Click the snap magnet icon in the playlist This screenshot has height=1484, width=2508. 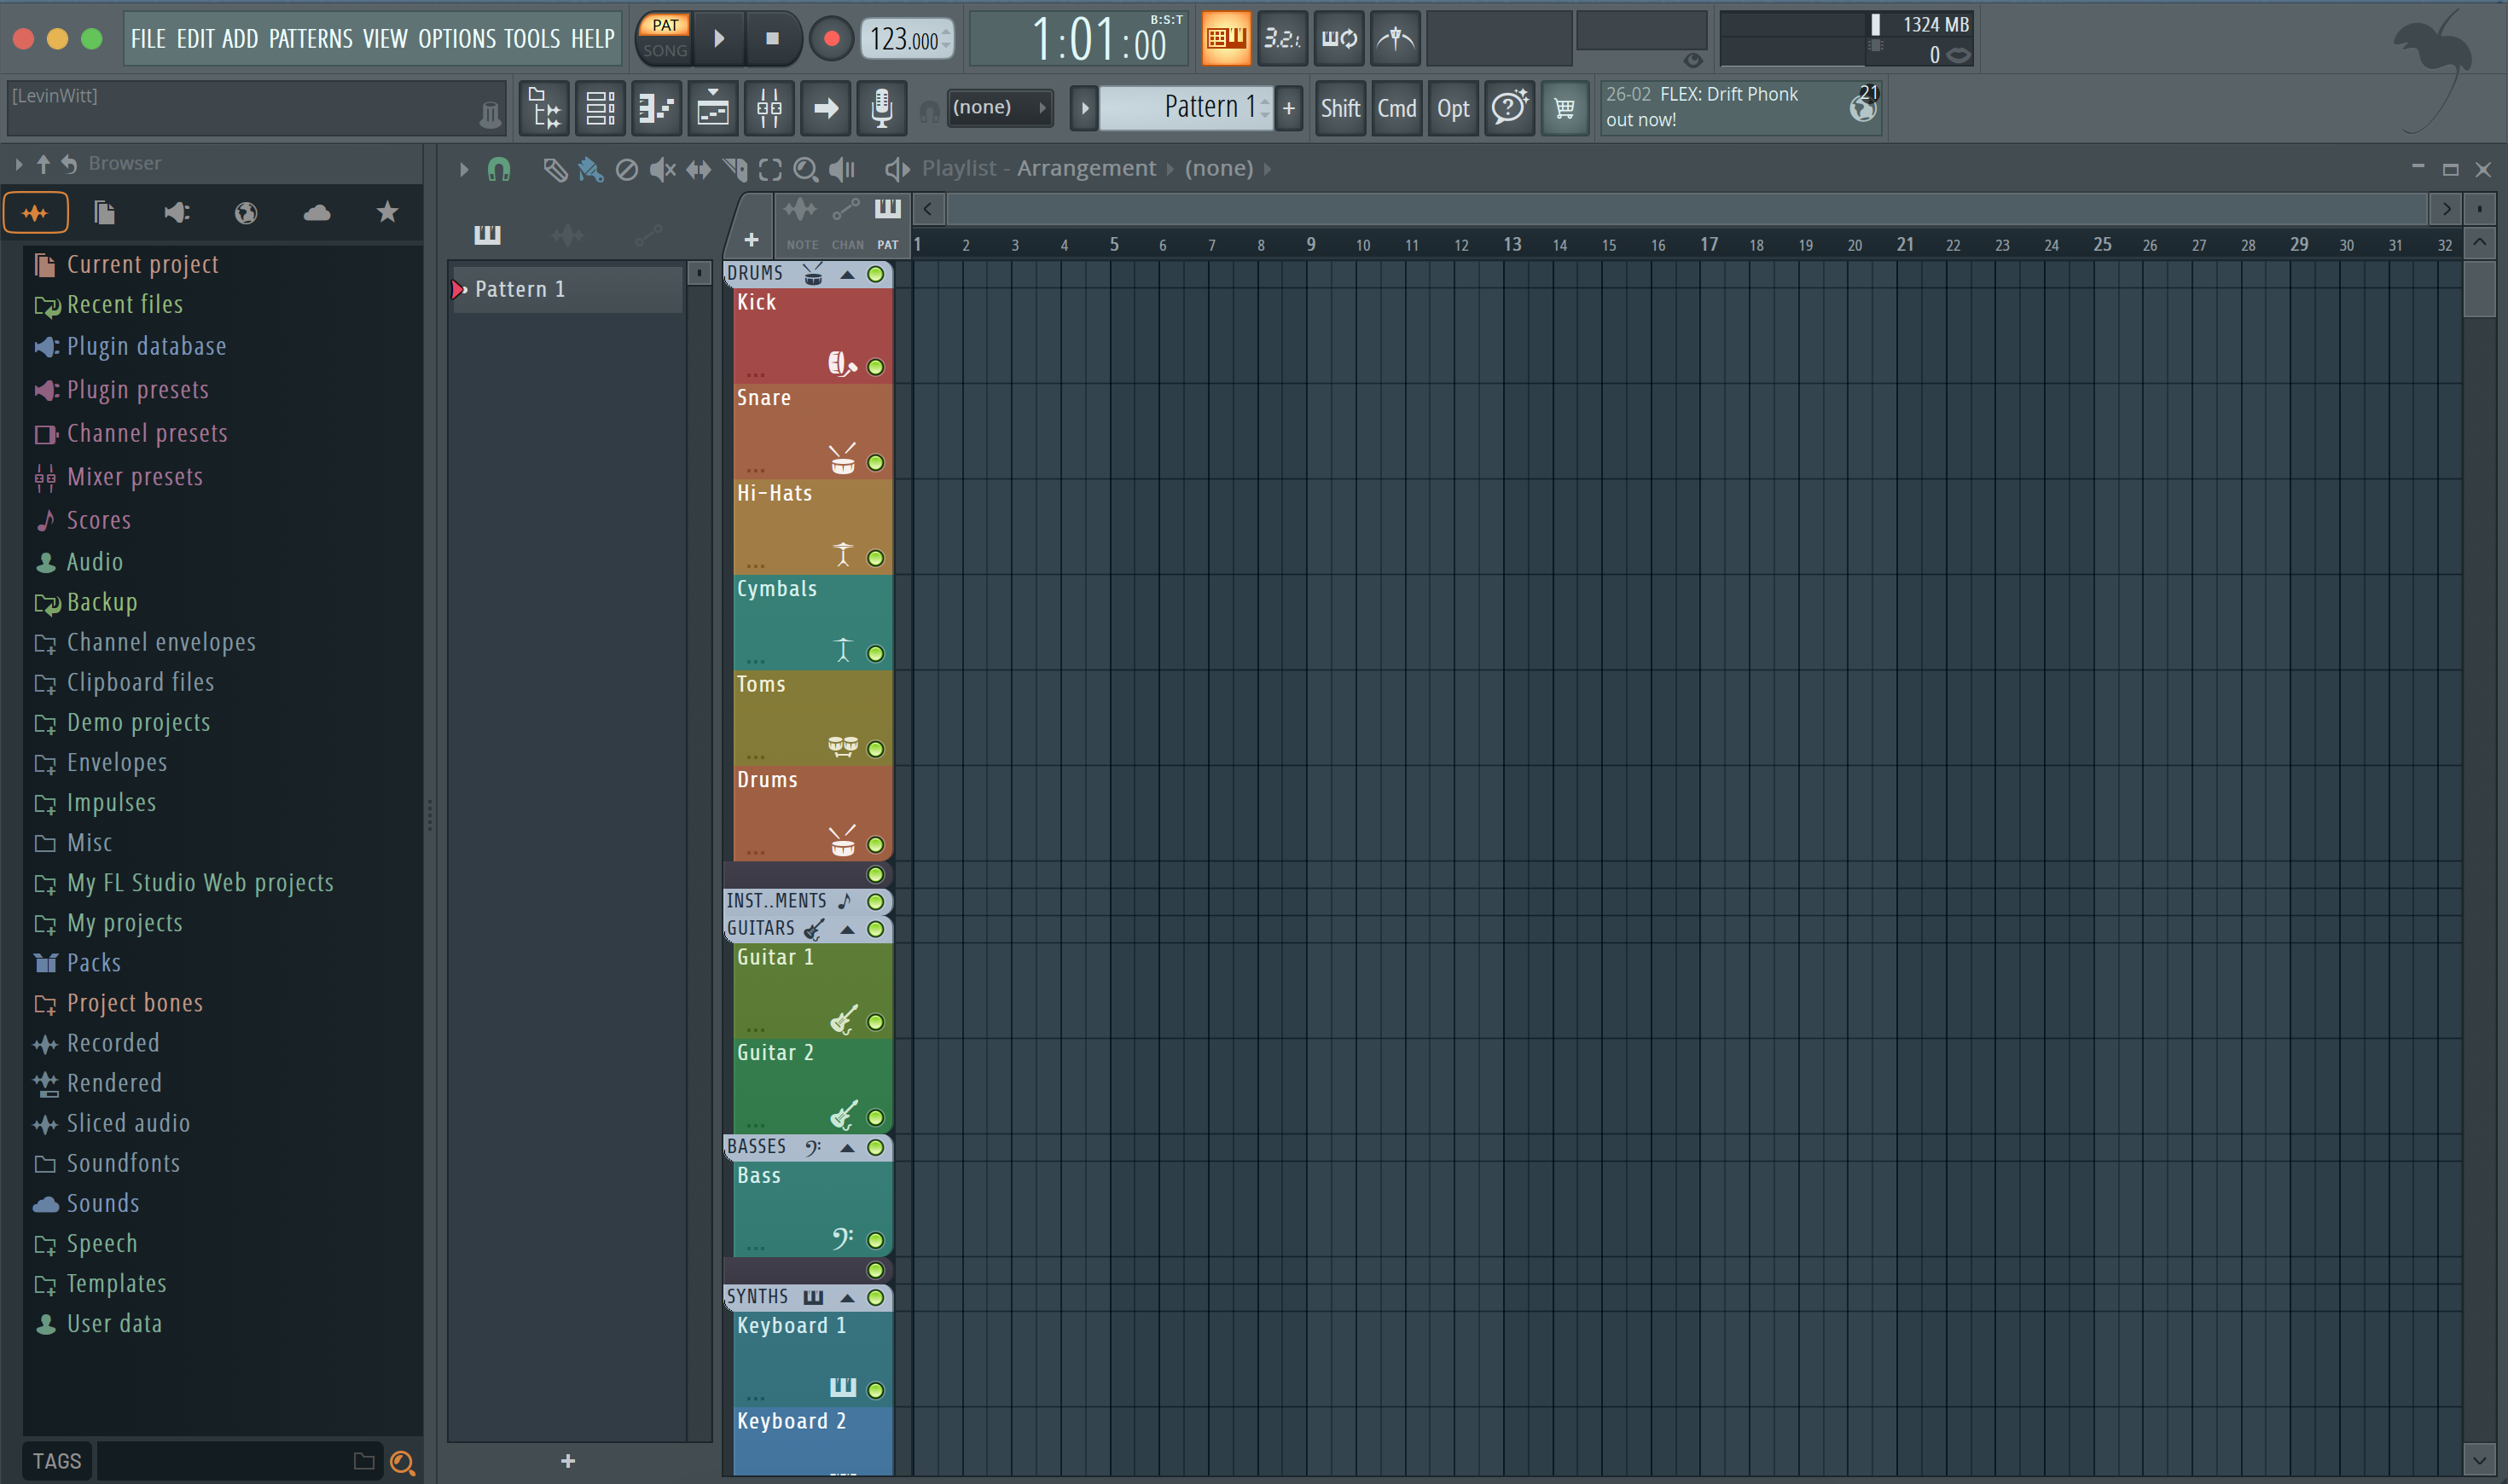tap(500, 169)
